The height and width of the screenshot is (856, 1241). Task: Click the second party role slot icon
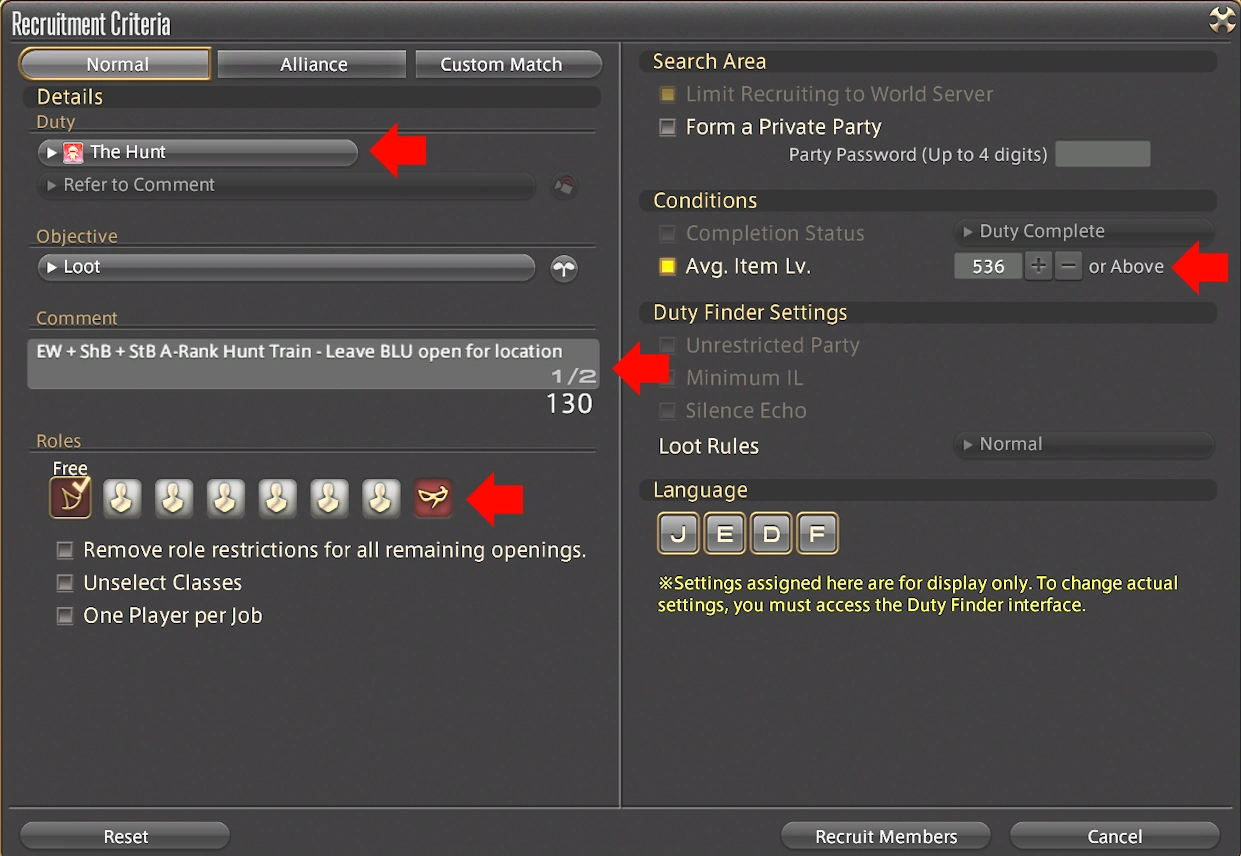[x=122, y=497]
